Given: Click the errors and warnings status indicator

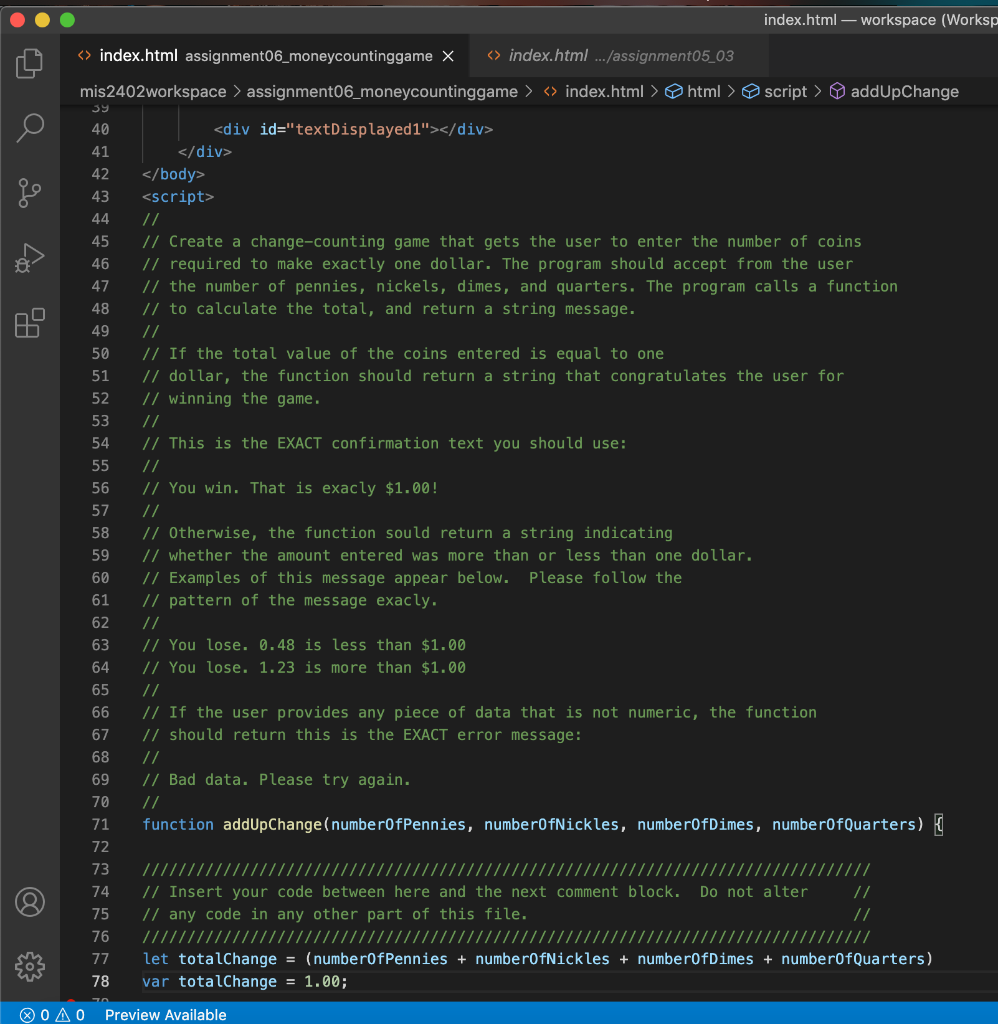Looking at the screenshot, I should [52, 1014].
